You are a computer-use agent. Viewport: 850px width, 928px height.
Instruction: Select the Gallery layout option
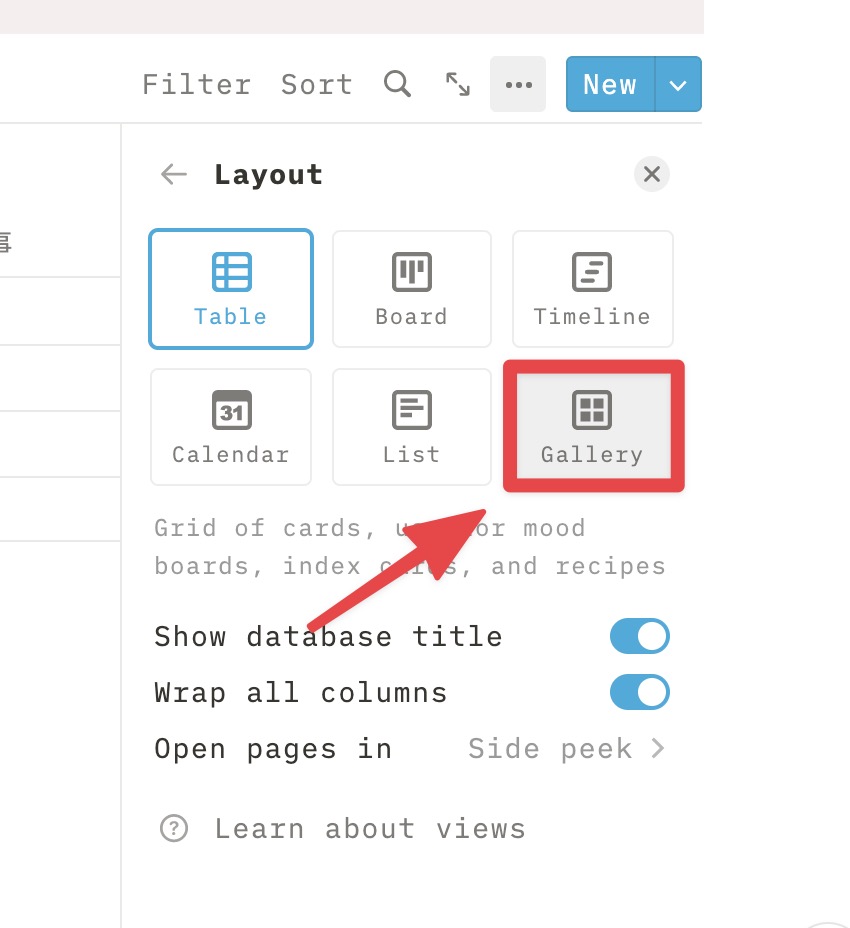pyautogui.click(x=593, y=426)
